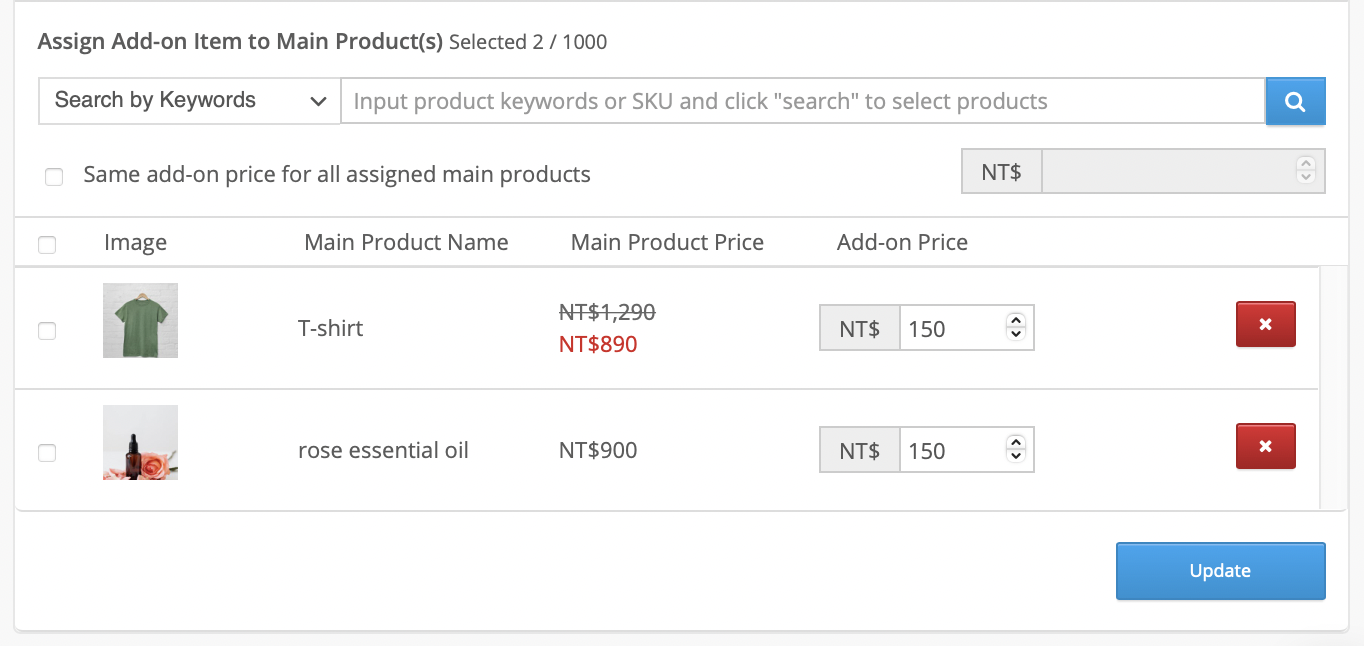1364x646 pixels.
Task: Check the T-shirt row checkbox
Action: tap(47, 331)
